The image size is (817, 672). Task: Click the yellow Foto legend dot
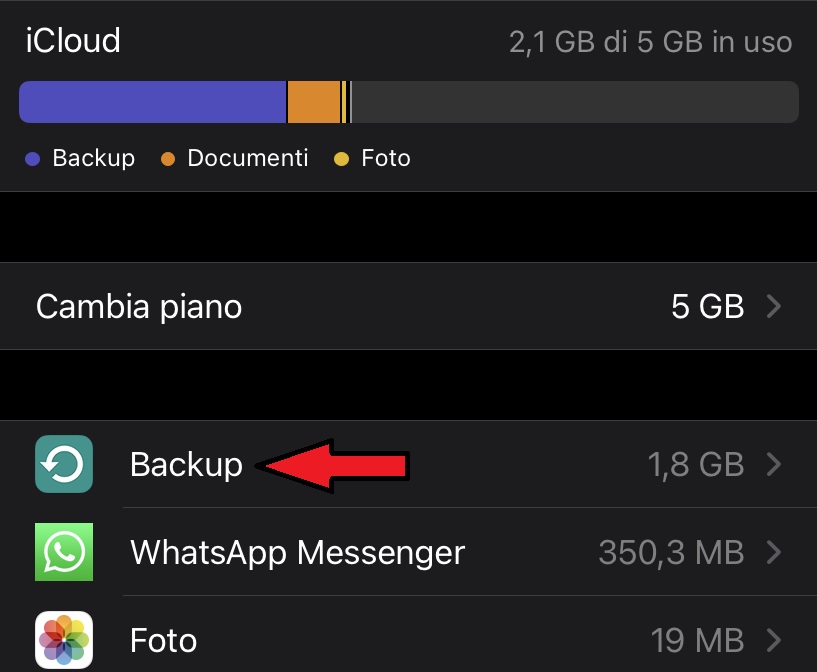[x=341, y=159]
